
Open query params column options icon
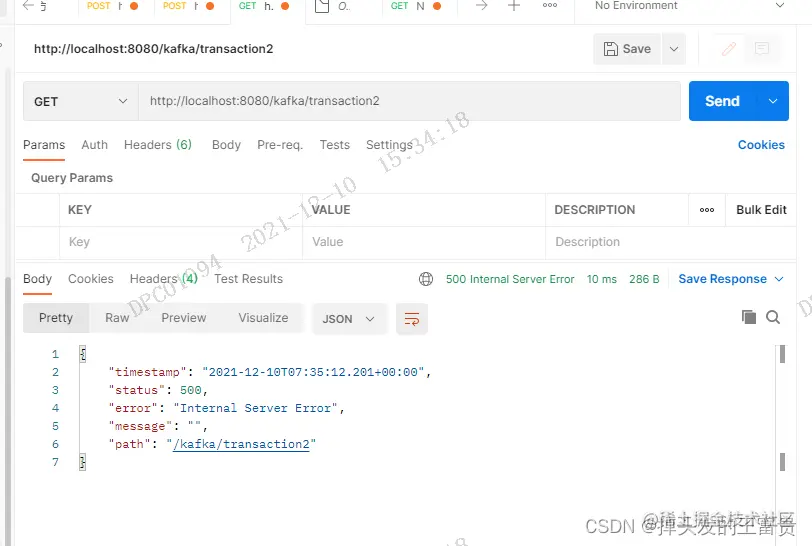[x=707, y=210]
